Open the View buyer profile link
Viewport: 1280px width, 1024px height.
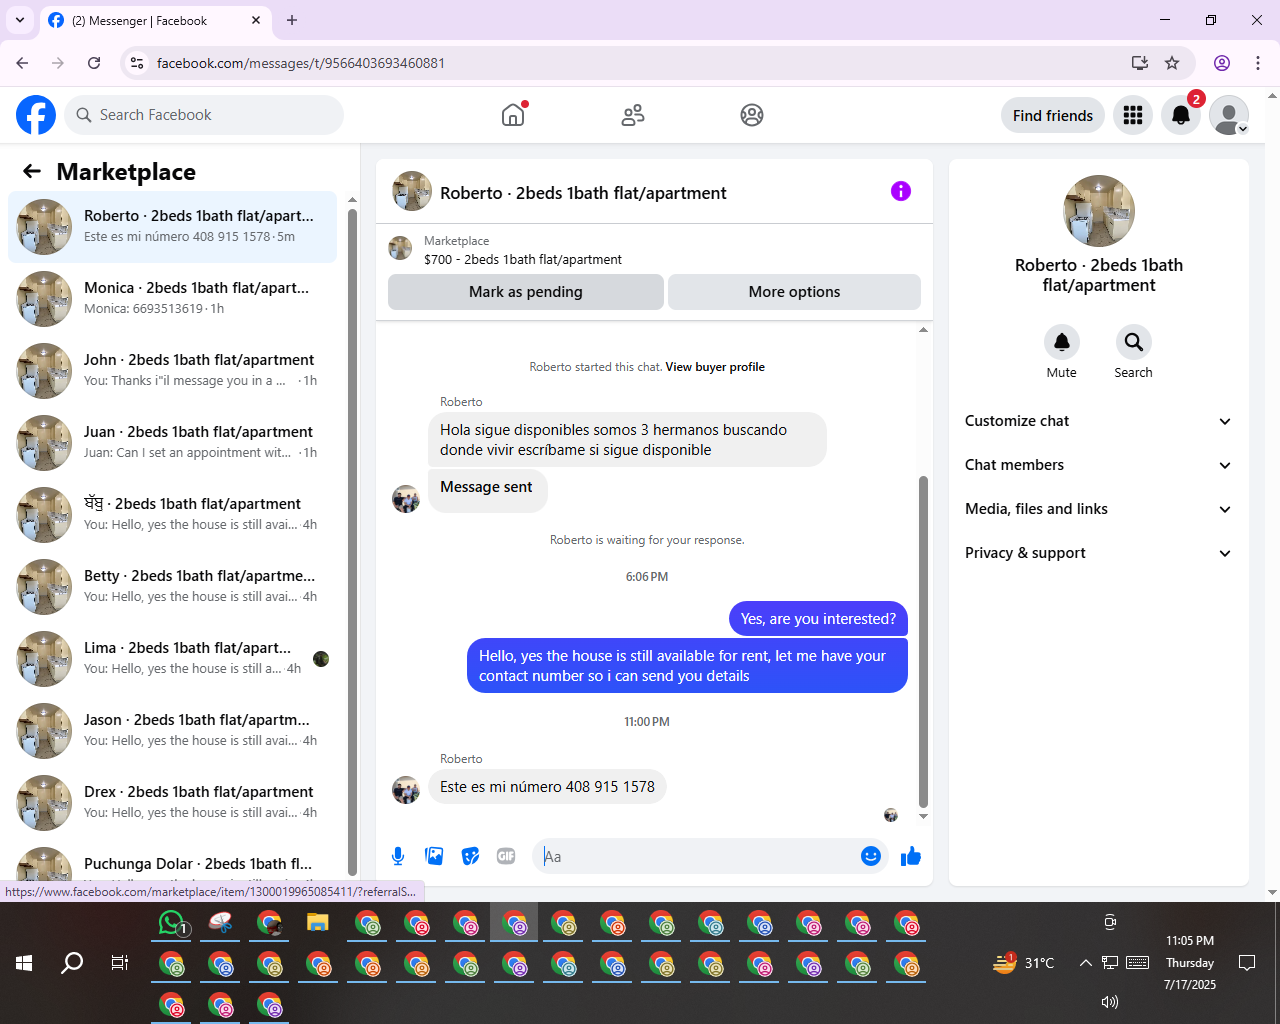coord(715,367)
